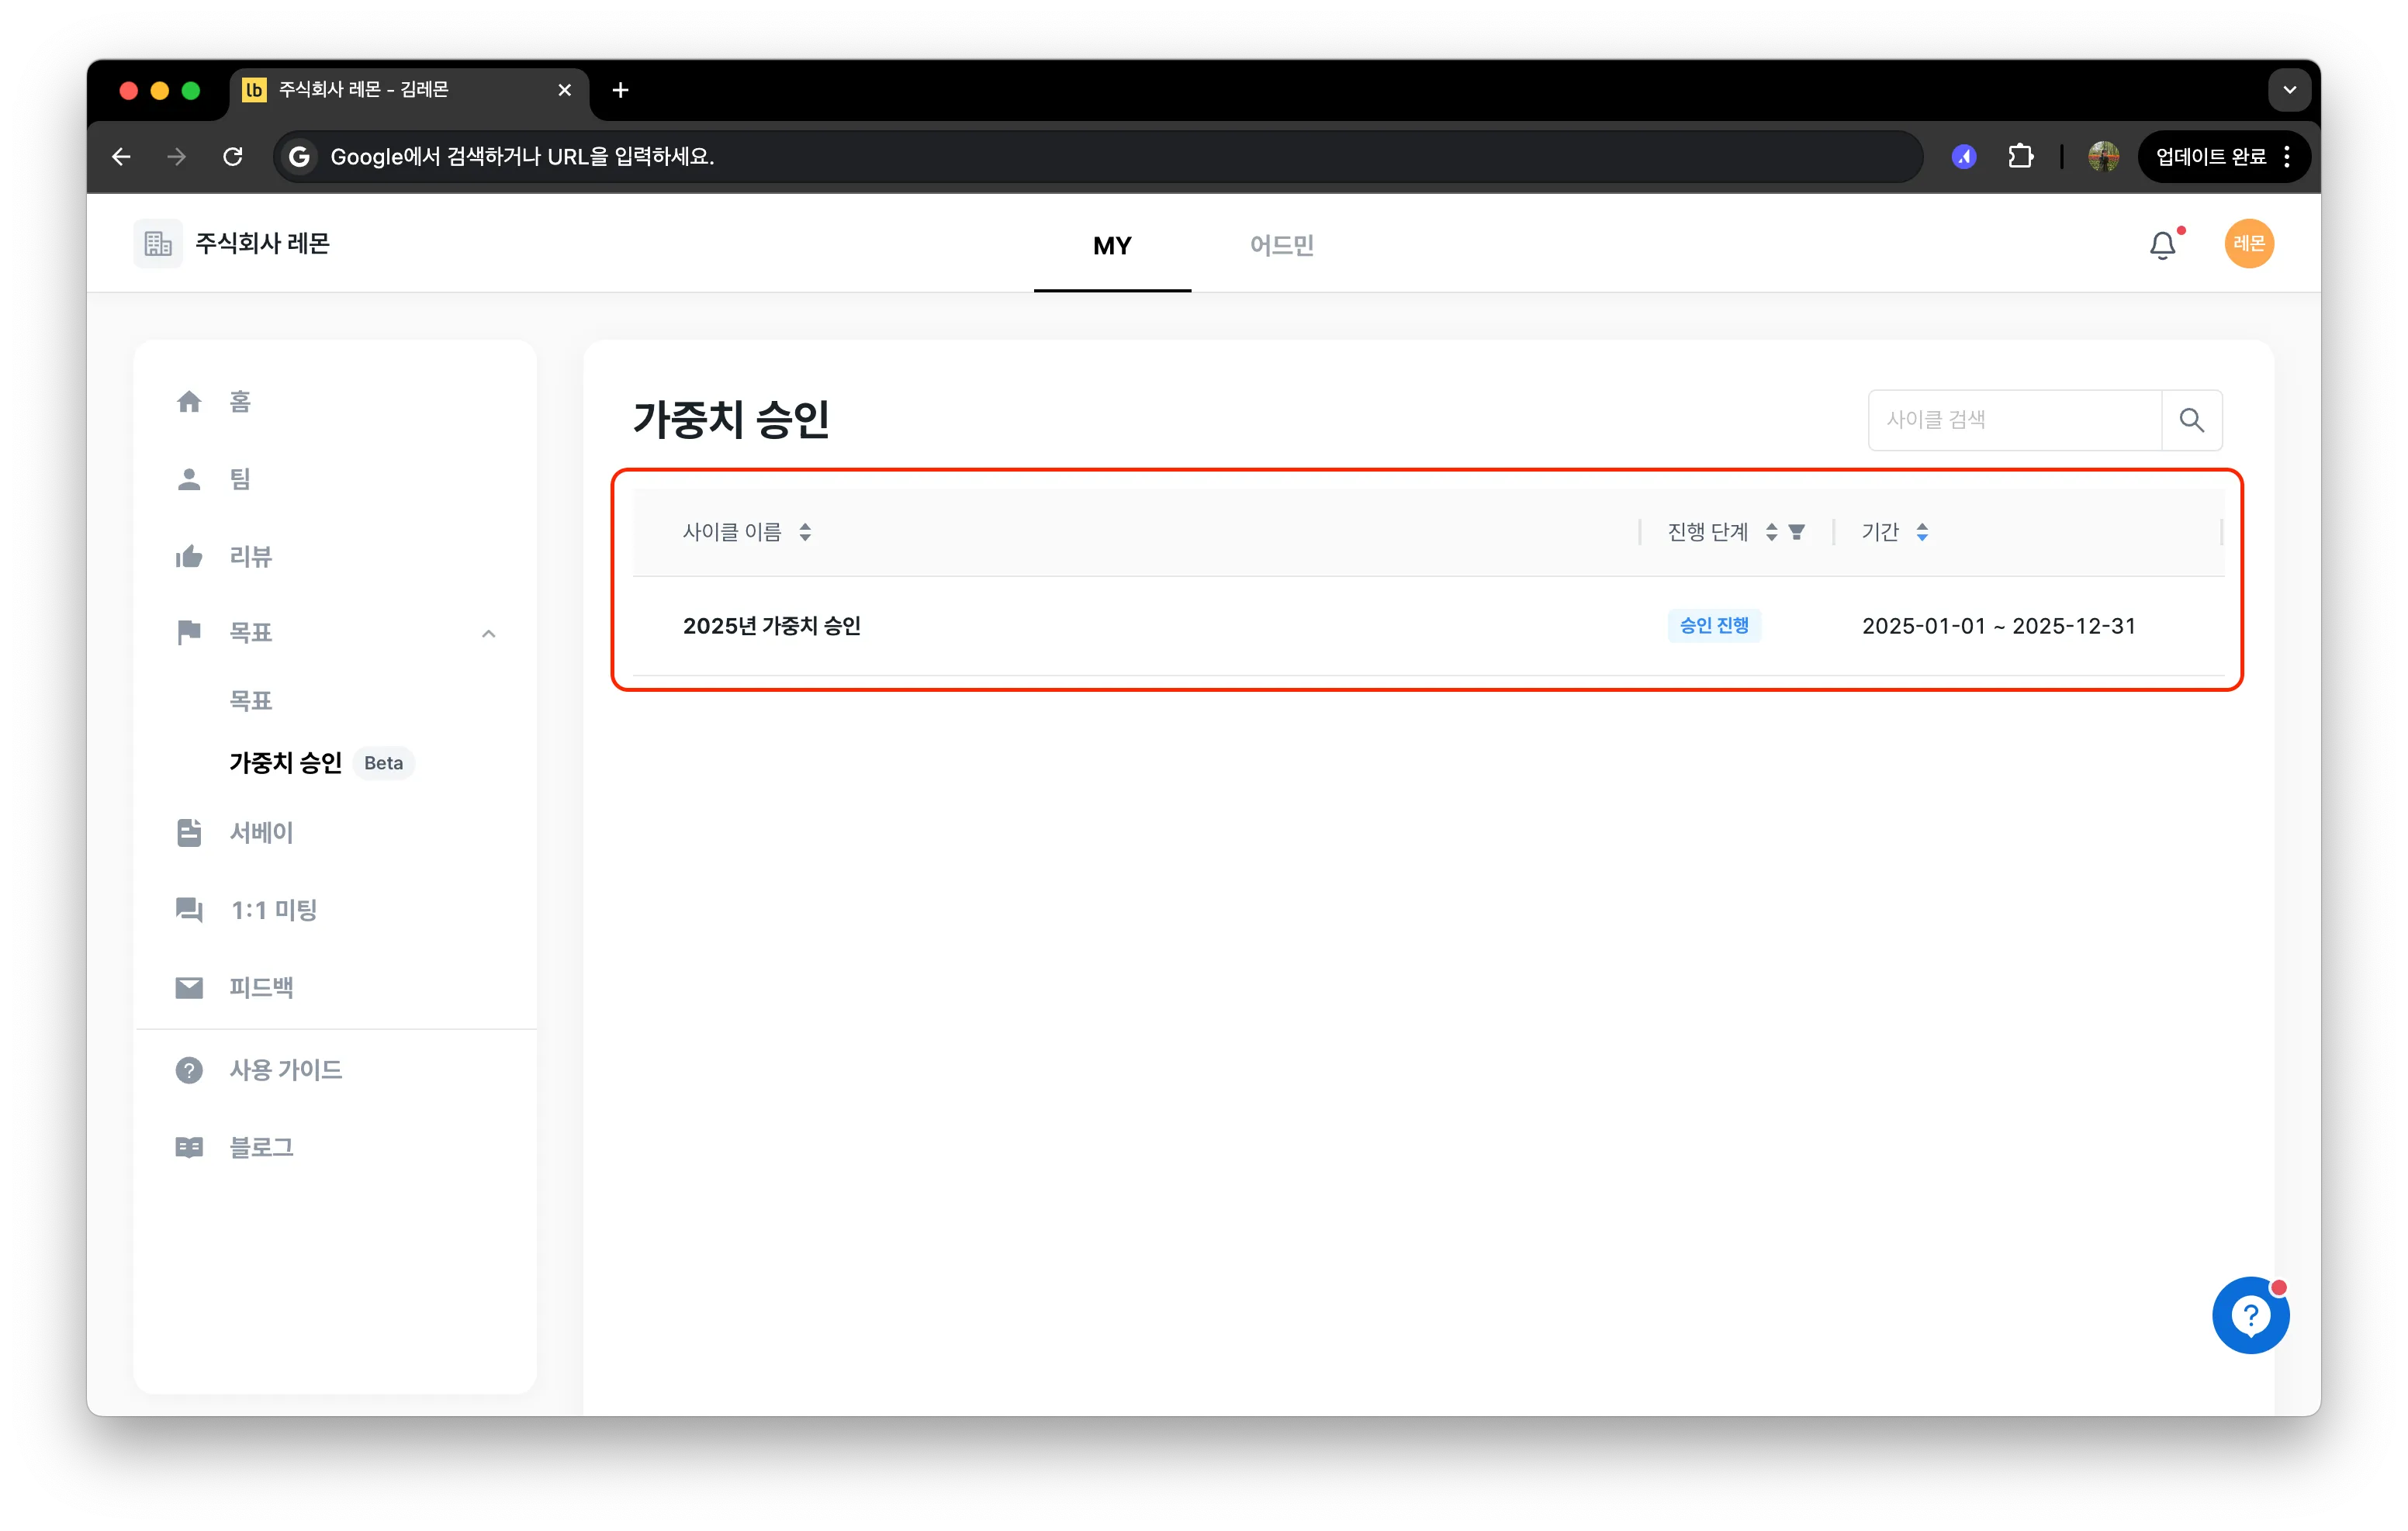Collapse the 목표 sidebar section chevron

[x=489, y=633]
